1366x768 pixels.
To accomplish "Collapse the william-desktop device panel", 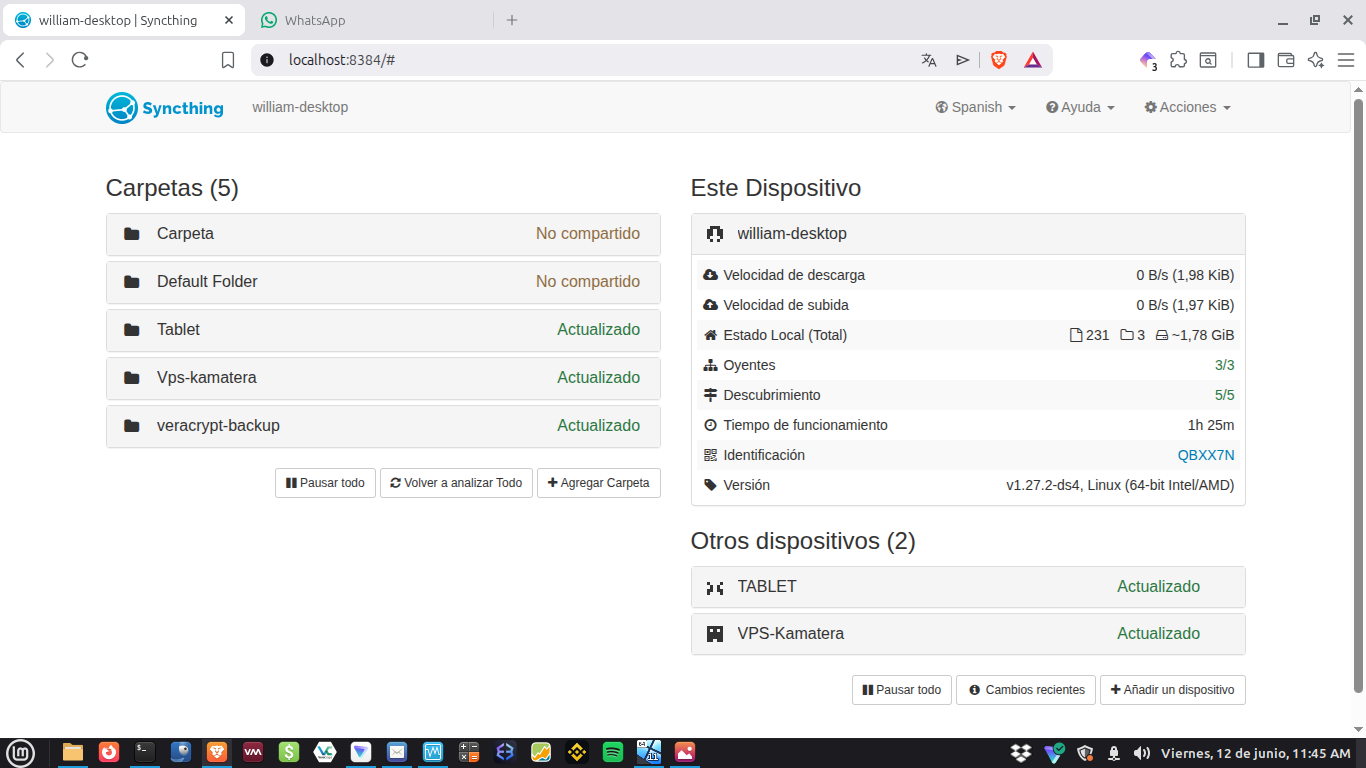I will 968,234.
